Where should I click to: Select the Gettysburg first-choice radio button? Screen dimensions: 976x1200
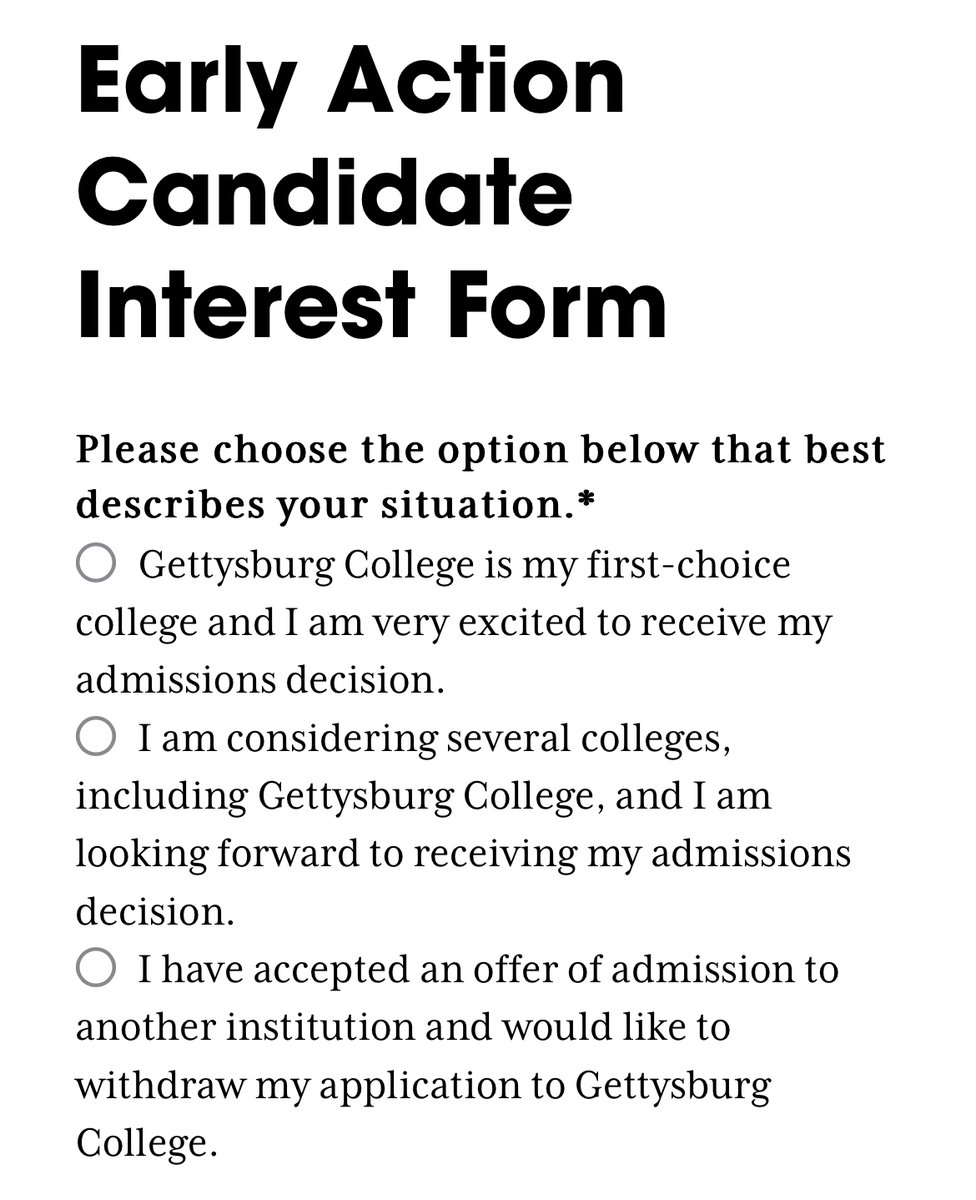coord(96,565)
